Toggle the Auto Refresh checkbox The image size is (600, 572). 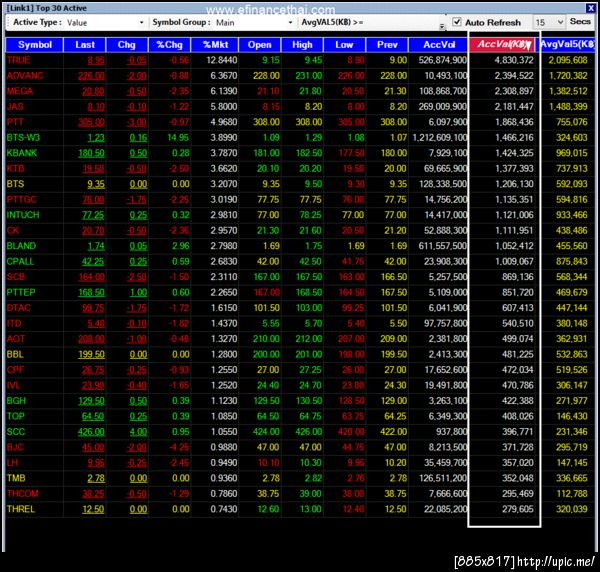(x=457, y=22)
